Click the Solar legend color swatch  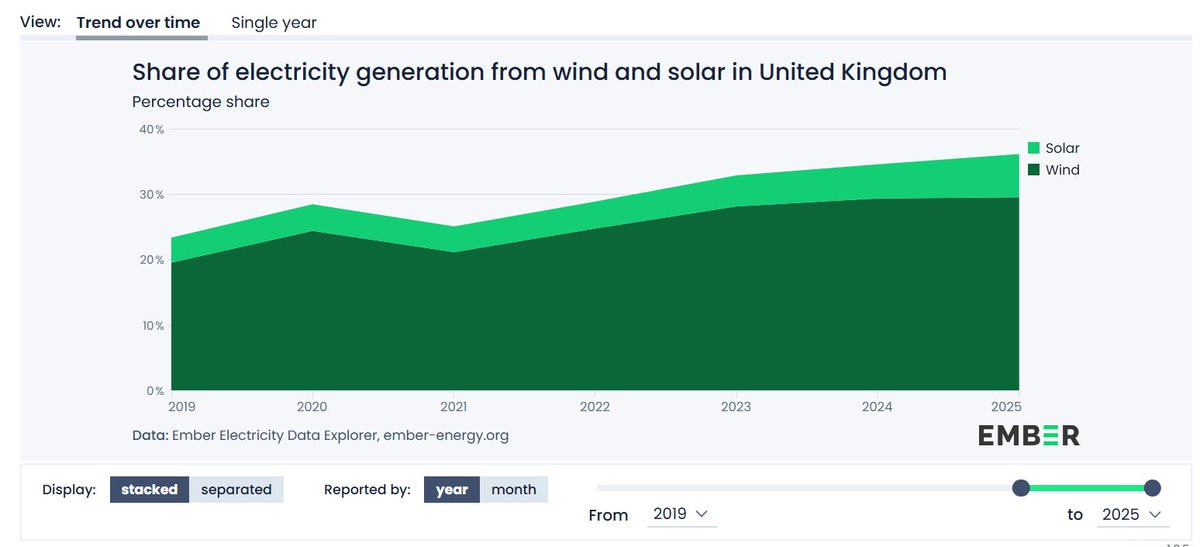(1034, 148)
